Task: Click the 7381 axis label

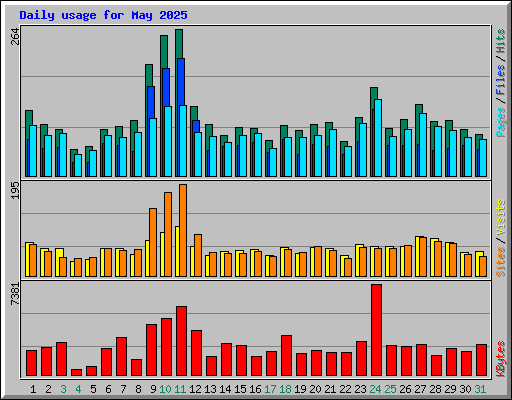Action: tap(16, 294)
